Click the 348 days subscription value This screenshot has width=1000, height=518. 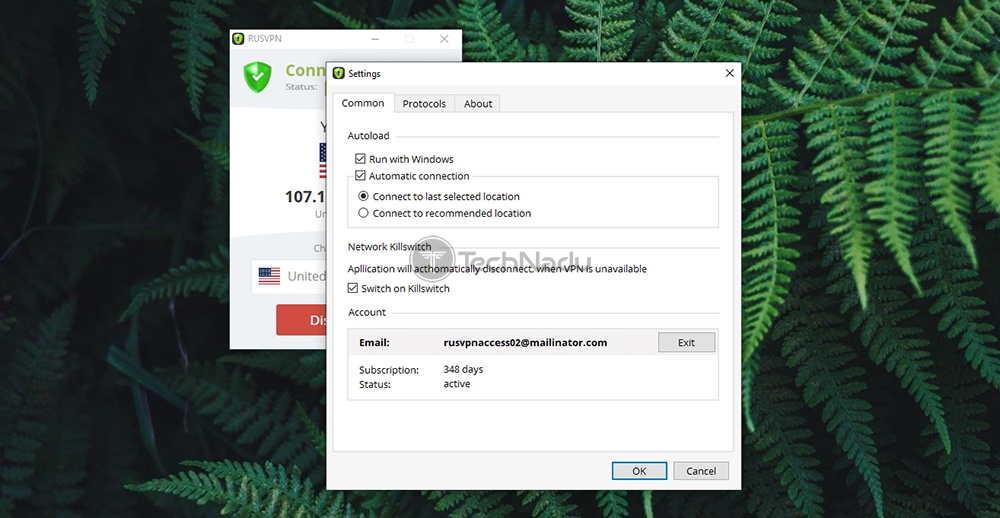[x=463, y=369]
